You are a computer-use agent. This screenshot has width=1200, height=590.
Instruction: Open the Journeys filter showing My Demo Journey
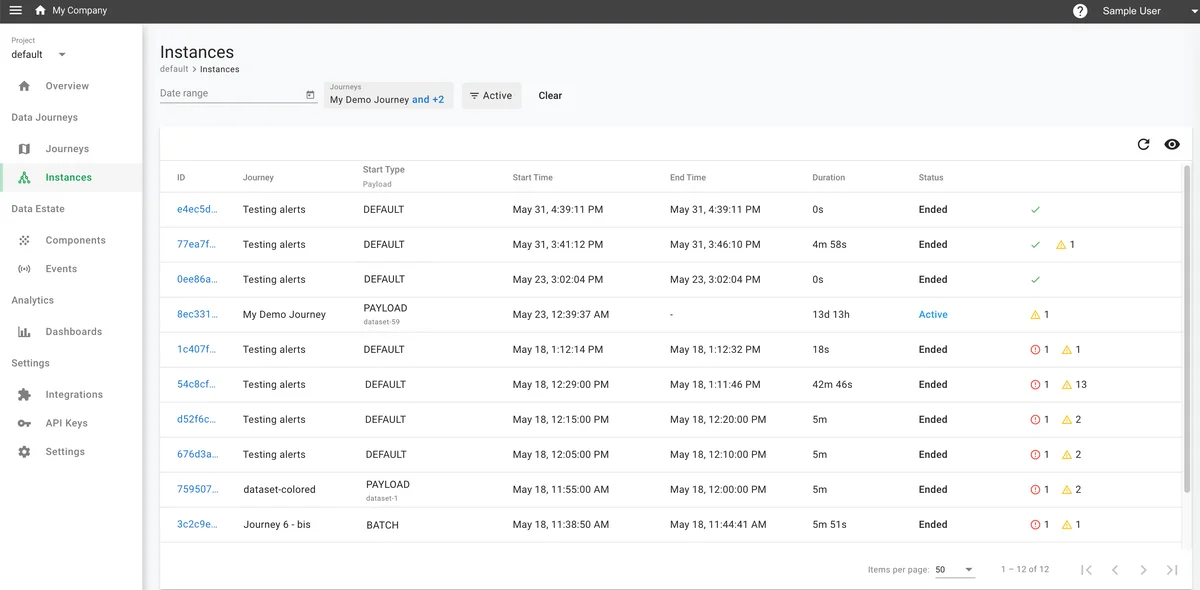click(x=387, y=95)
